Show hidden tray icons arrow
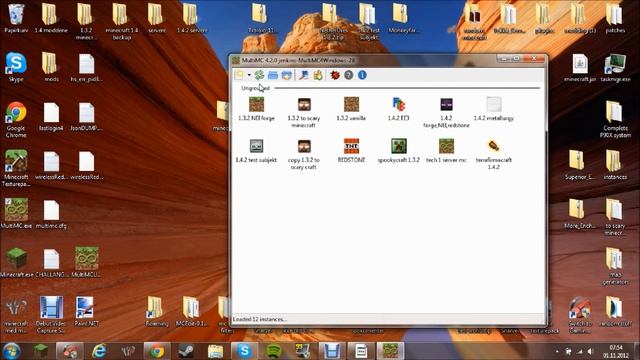640x360 pixels. tap(557, 351)
